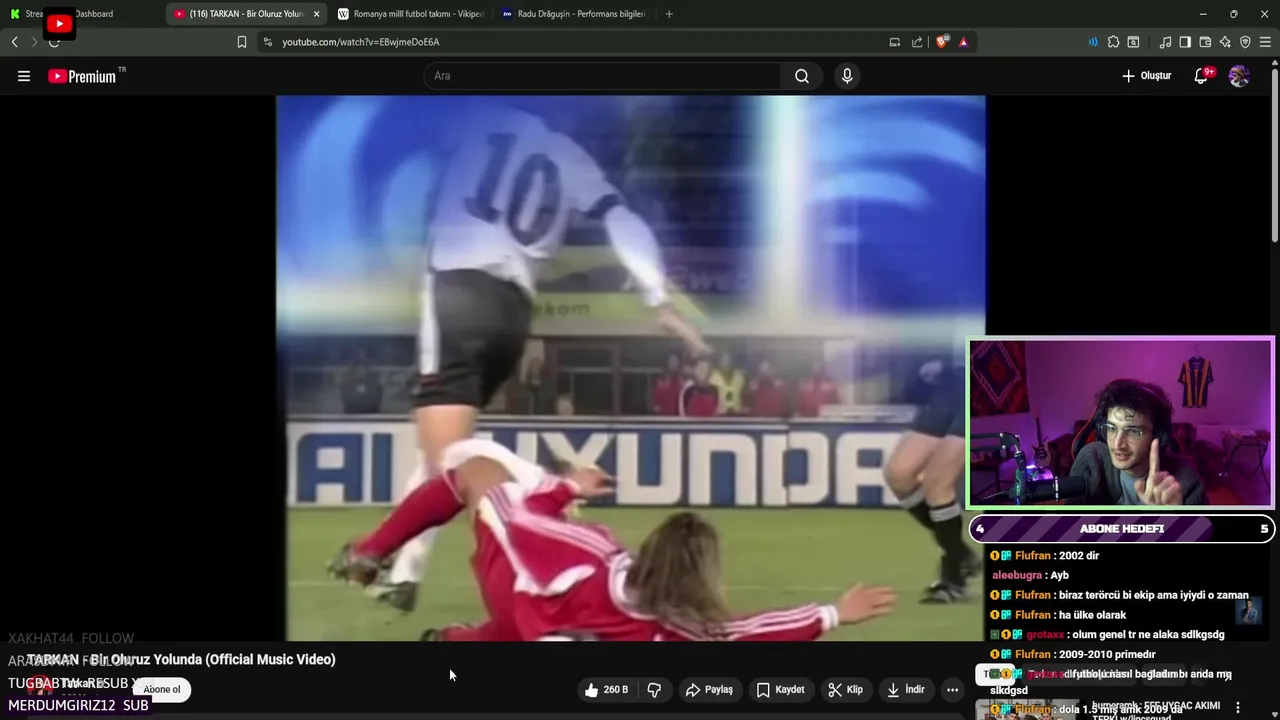
Task: Switch to Romanya millî futbol takımı tab
Action: point(410,14)
